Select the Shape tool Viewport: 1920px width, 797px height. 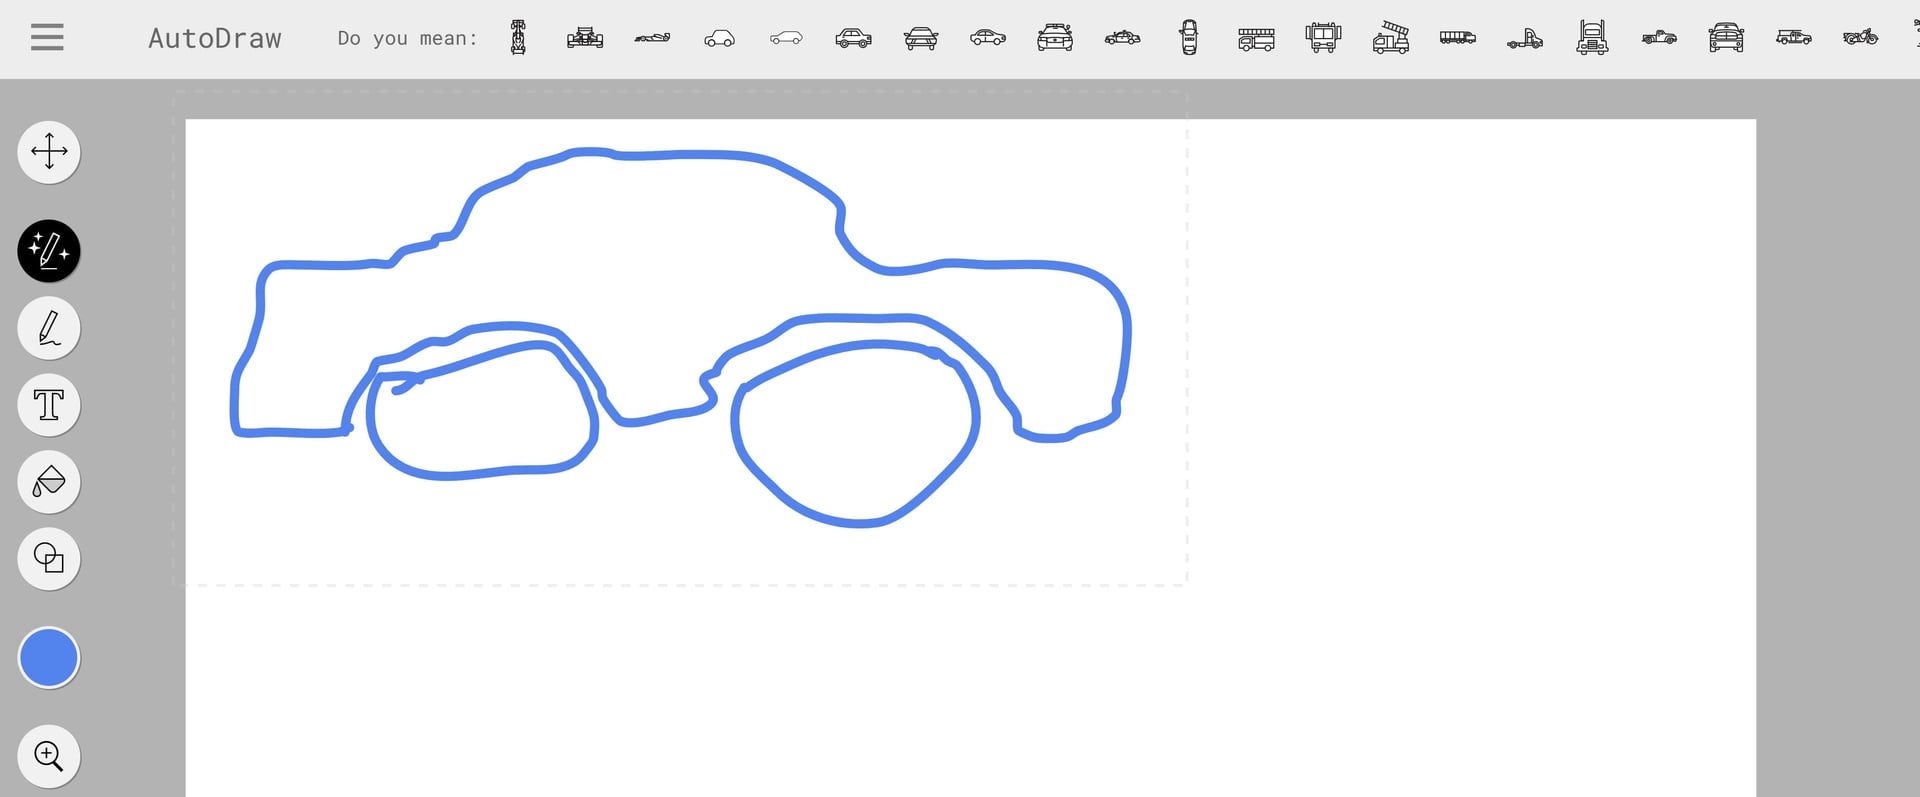pos(49,558)
